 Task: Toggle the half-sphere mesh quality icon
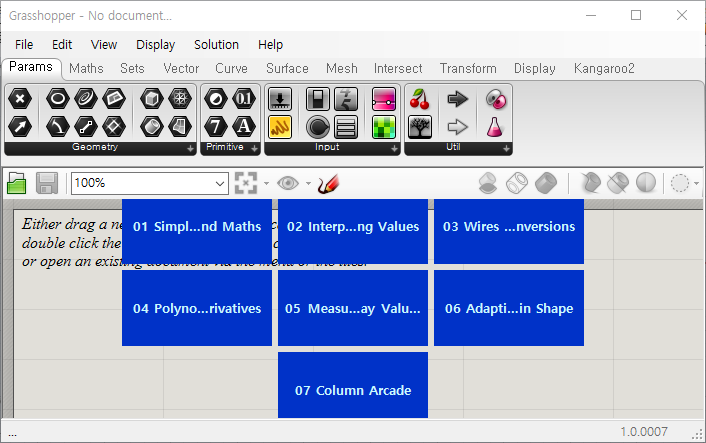pos(646,183)
